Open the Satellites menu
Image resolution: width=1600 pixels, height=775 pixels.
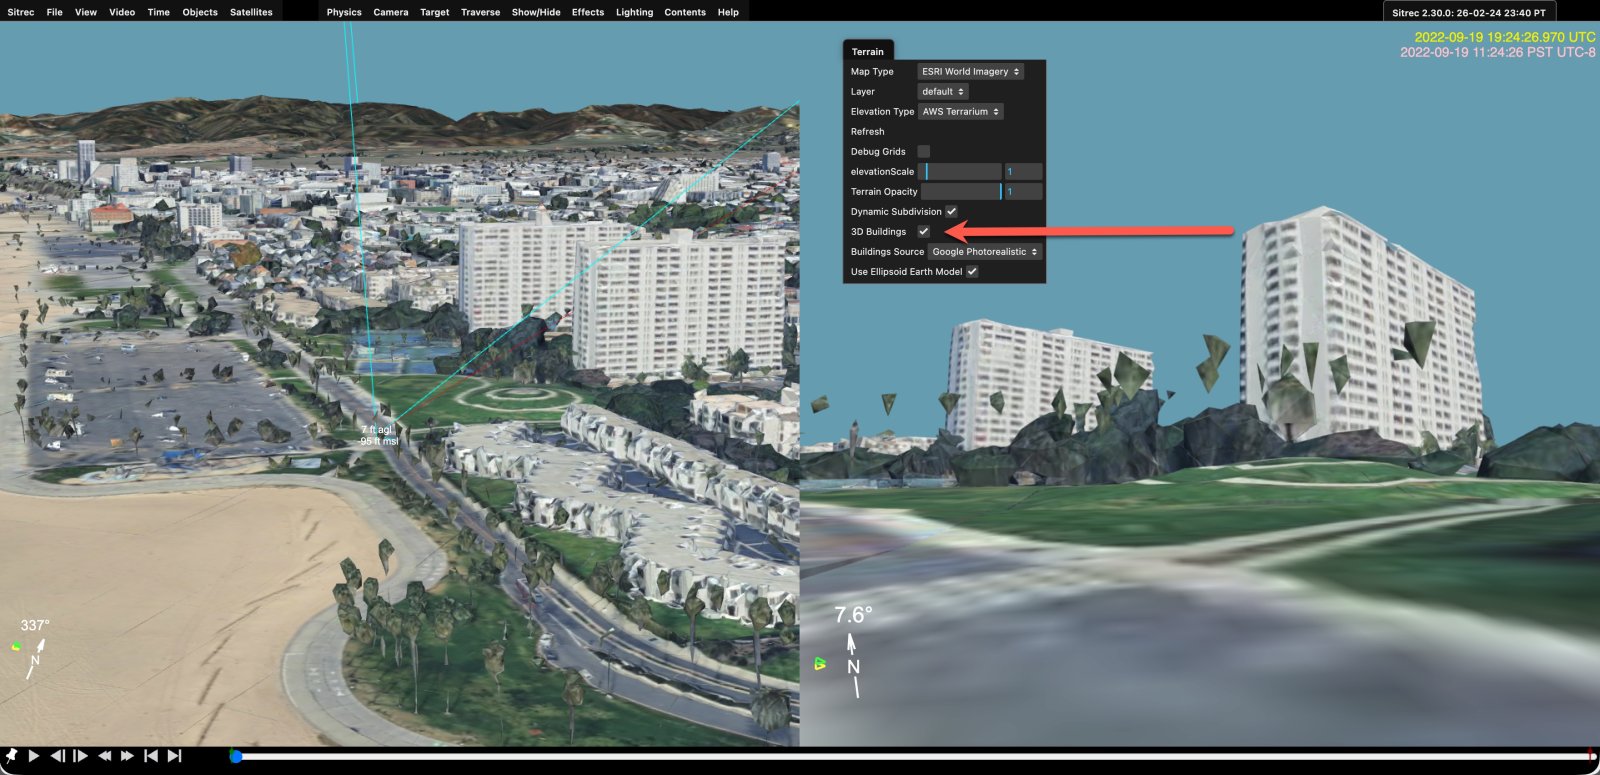[x=251, y=12]
